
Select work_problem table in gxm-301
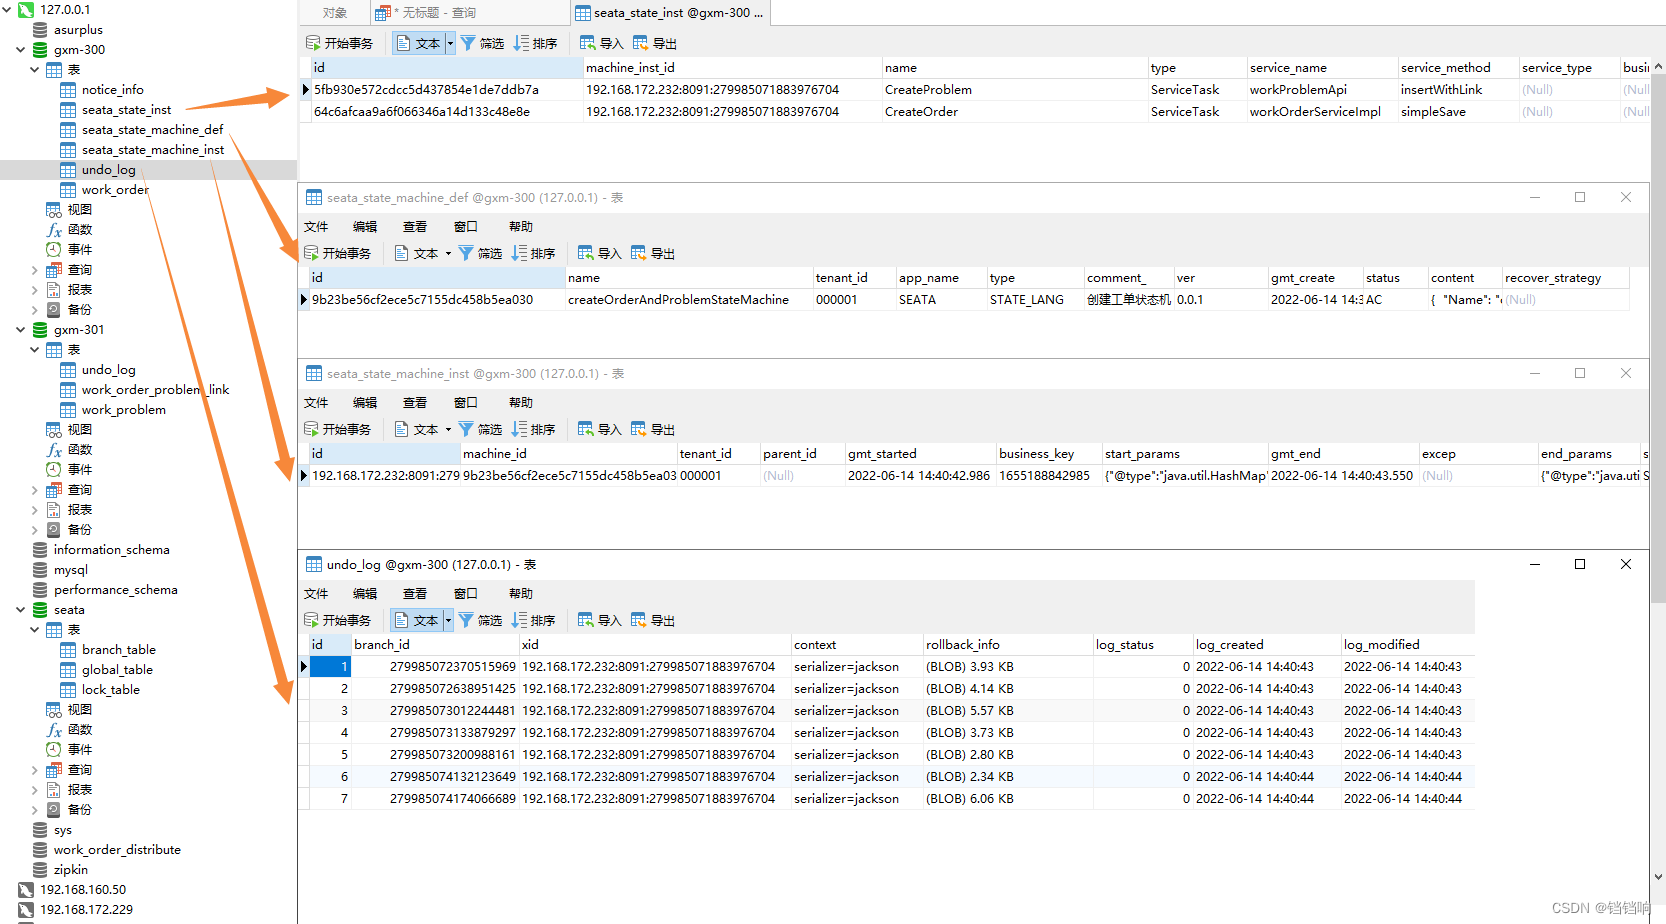tap(123, 410)
